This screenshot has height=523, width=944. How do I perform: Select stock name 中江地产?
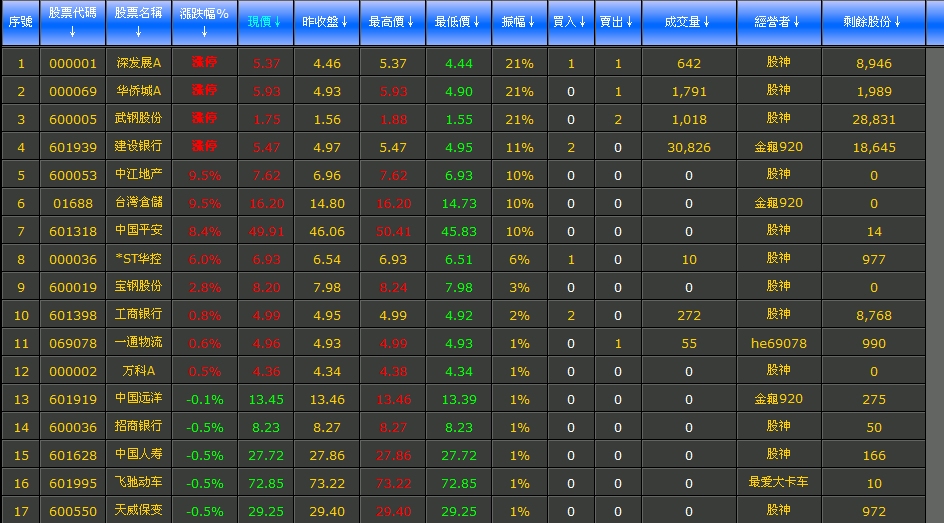tap(138, 175)
